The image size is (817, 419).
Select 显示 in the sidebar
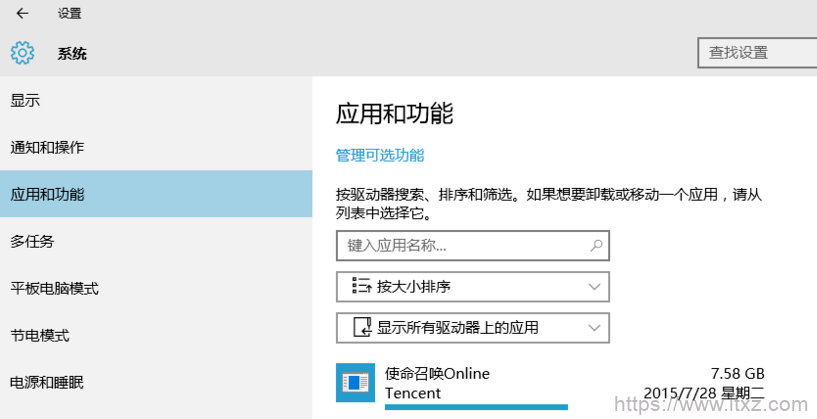(x=156, y=101)
